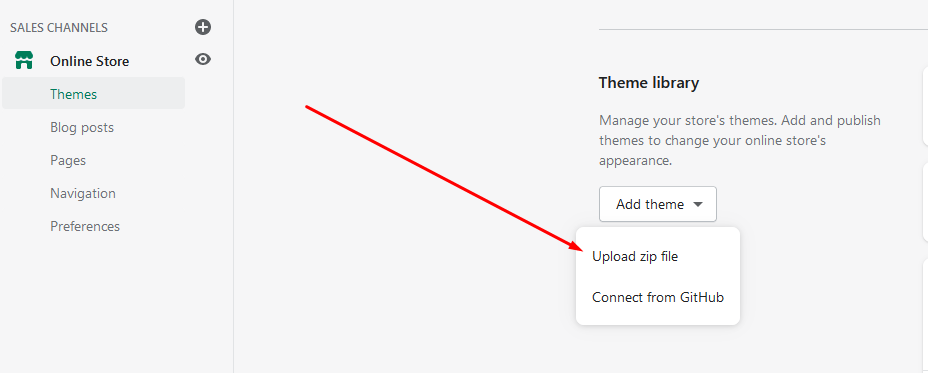
Task: Expand the Add theme dropdown caret
Action: (x=698, y=205)
